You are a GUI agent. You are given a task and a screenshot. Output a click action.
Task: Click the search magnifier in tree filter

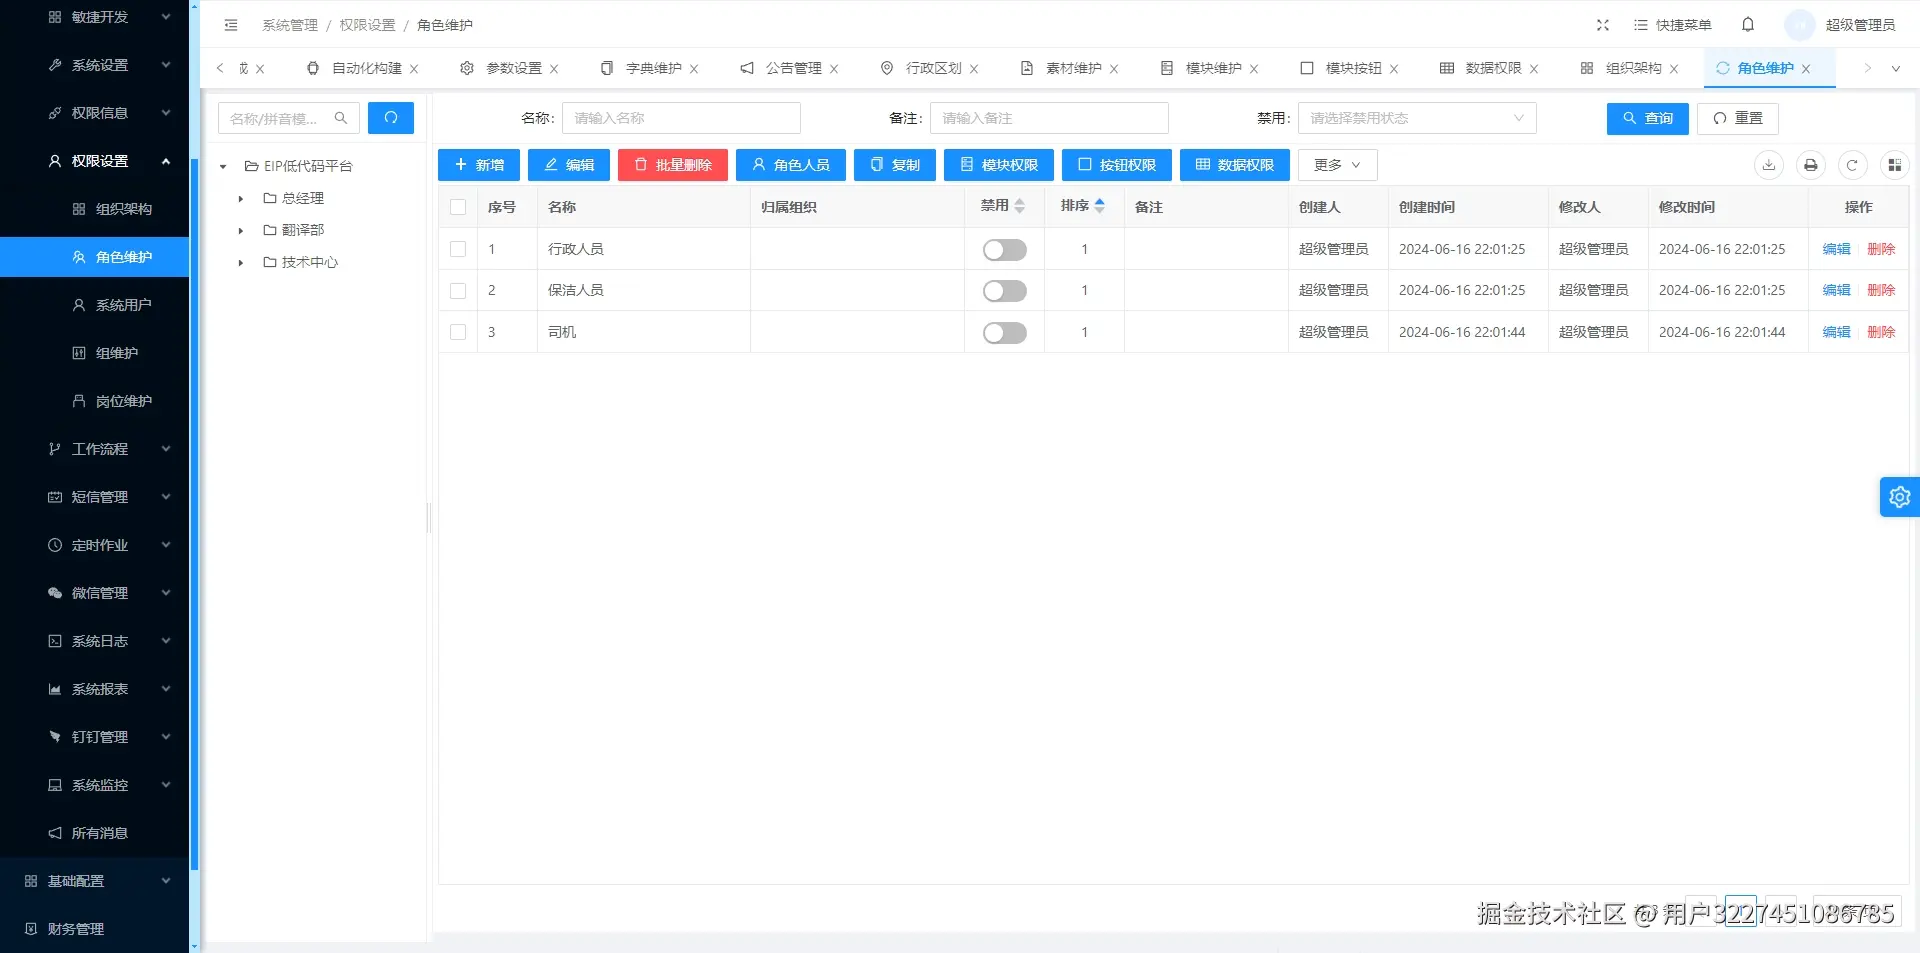[341, 118]
